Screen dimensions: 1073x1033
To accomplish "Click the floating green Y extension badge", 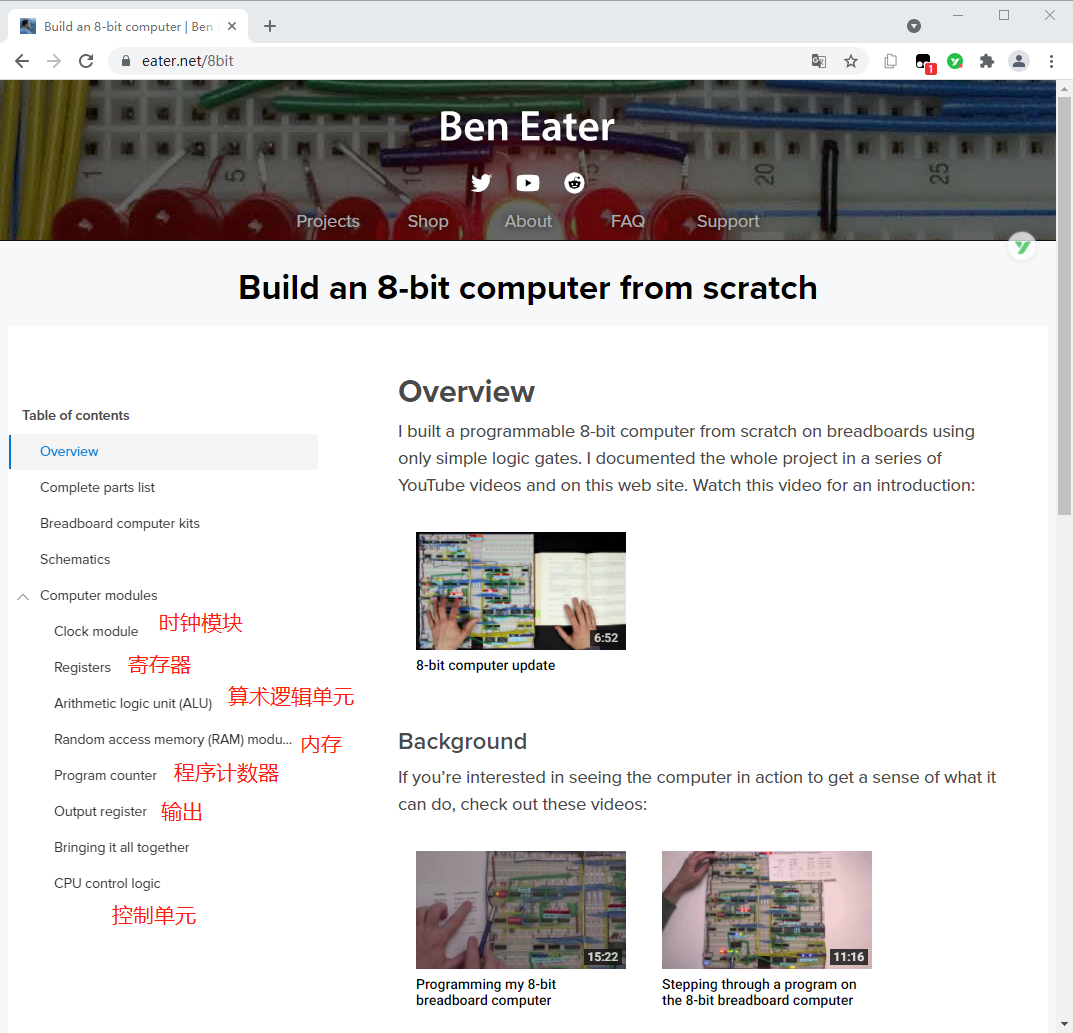I will click(x=1022, y=246).
